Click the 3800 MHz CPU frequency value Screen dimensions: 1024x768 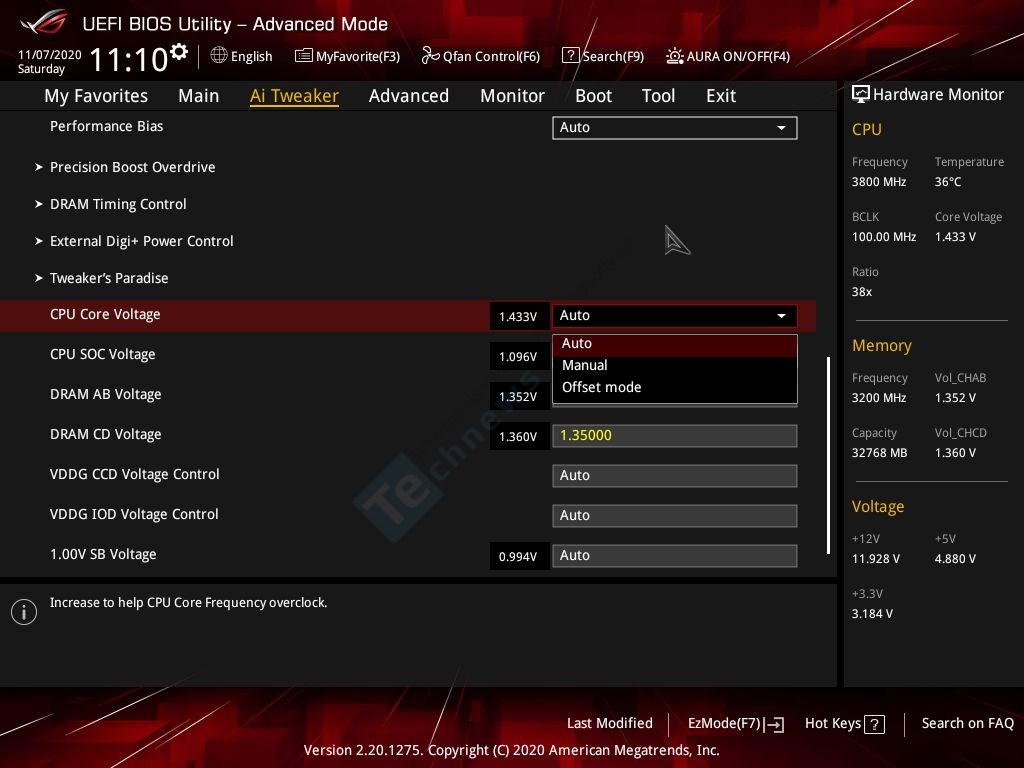coord(879,182)
